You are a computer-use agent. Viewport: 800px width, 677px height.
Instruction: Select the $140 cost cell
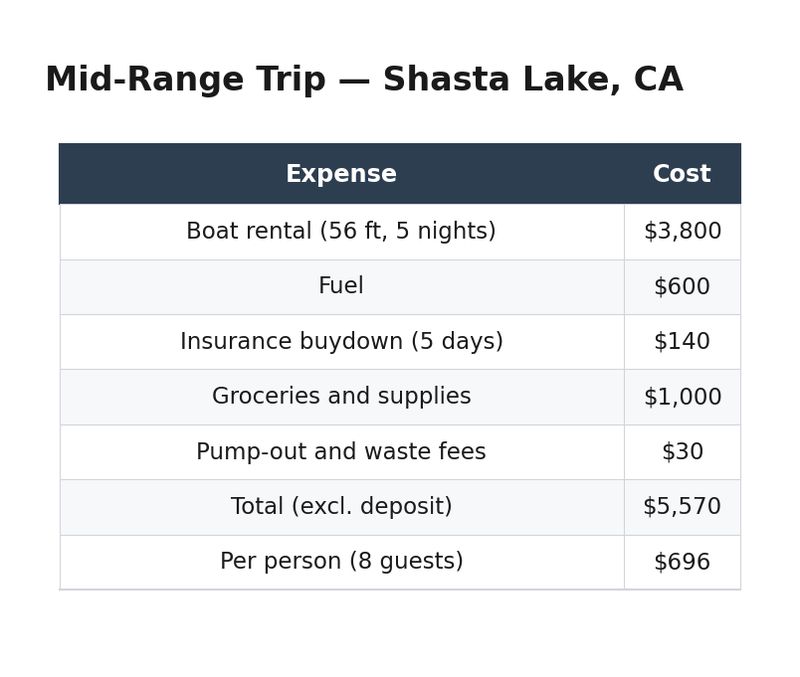point(682,342)
